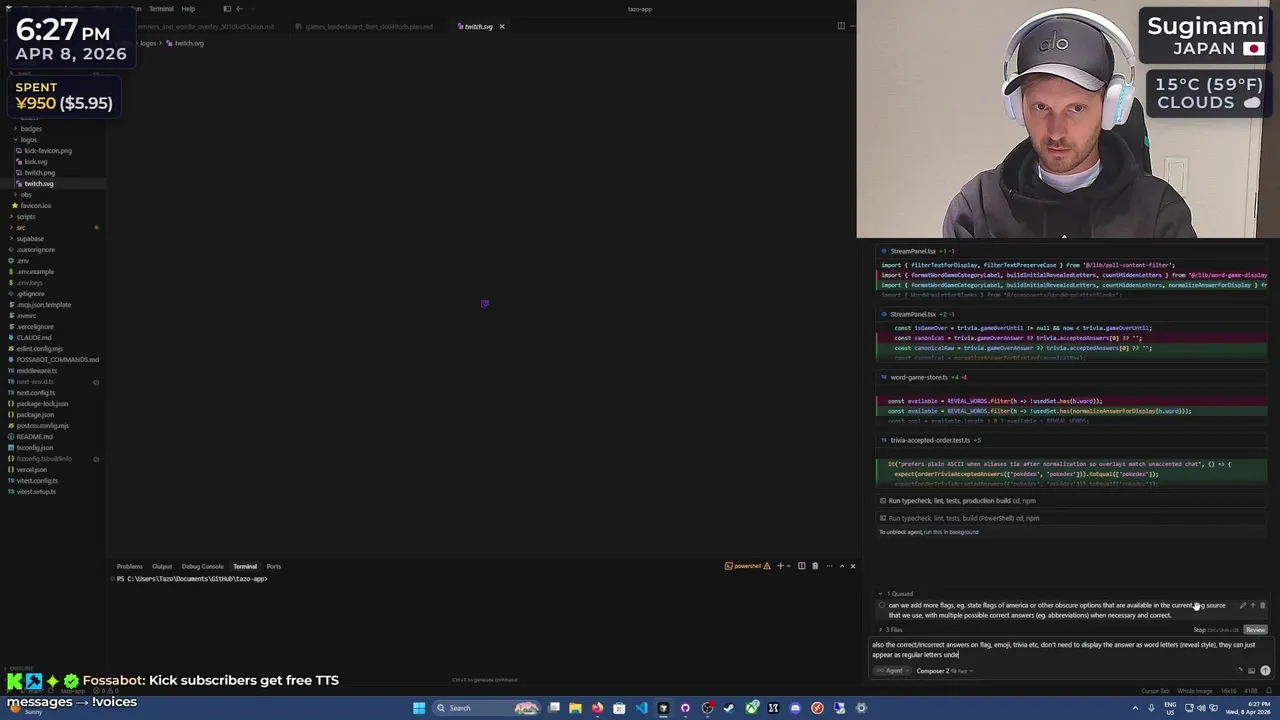Open the kick-favicon.png file
The height and width of the screenshot is (720, 1280).
point(48,151)
